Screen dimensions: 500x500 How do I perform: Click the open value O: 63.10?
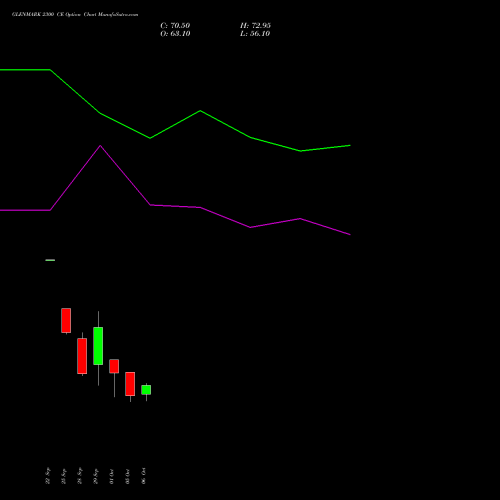pyautogui.click(x=175, y=34)
